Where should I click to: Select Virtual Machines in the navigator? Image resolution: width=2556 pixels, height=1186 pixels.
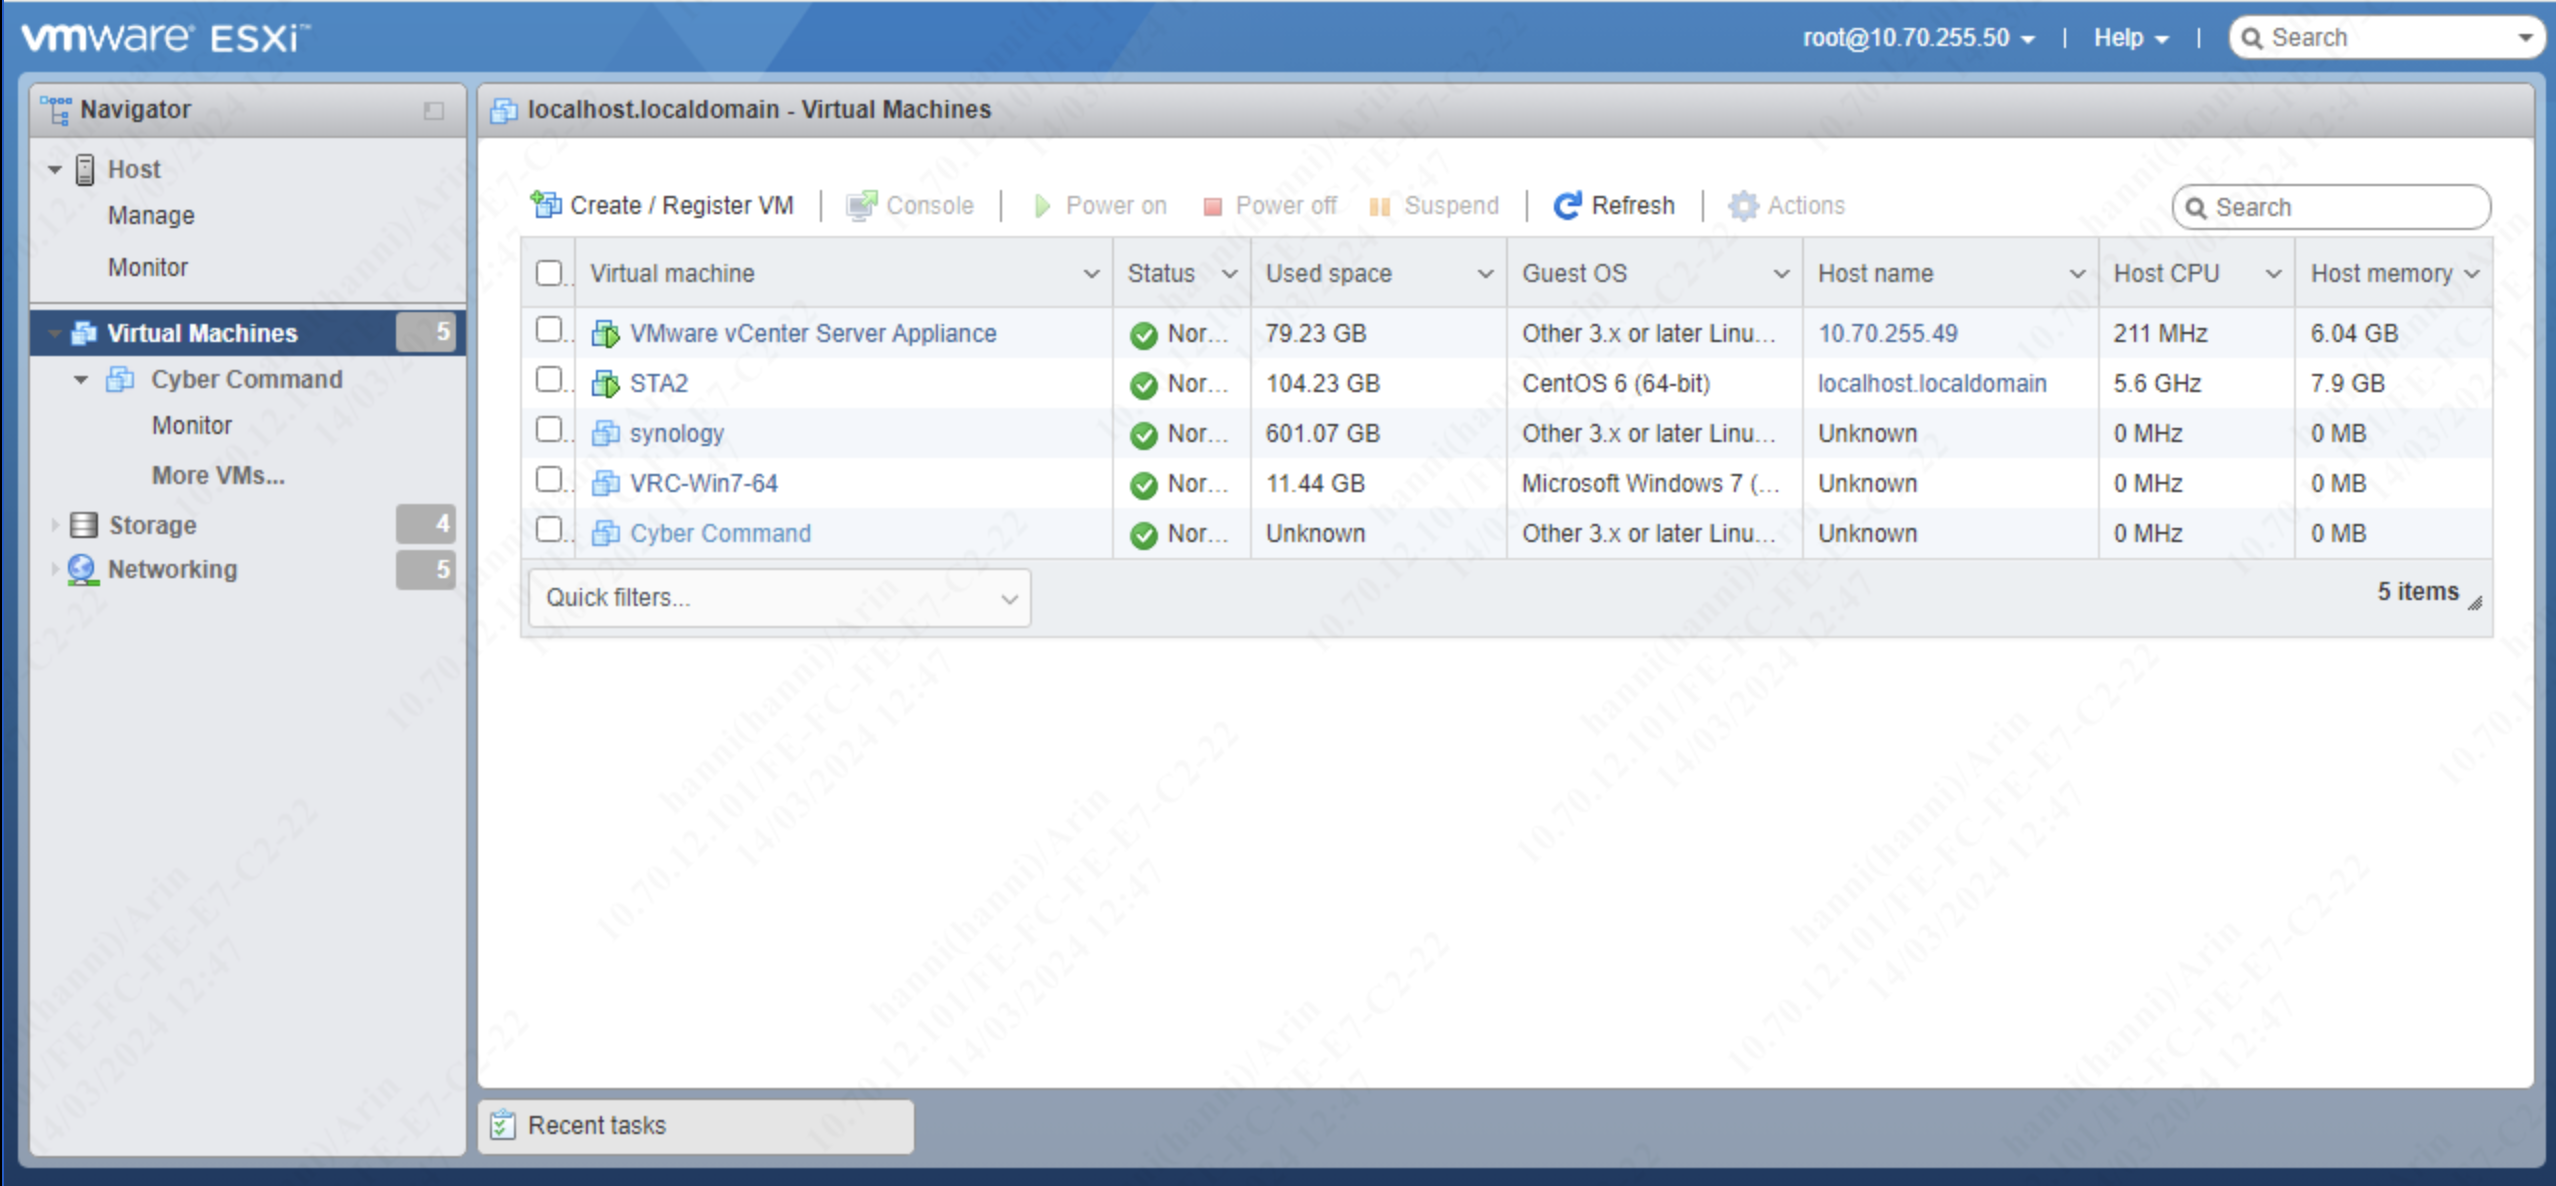(202, 332)
